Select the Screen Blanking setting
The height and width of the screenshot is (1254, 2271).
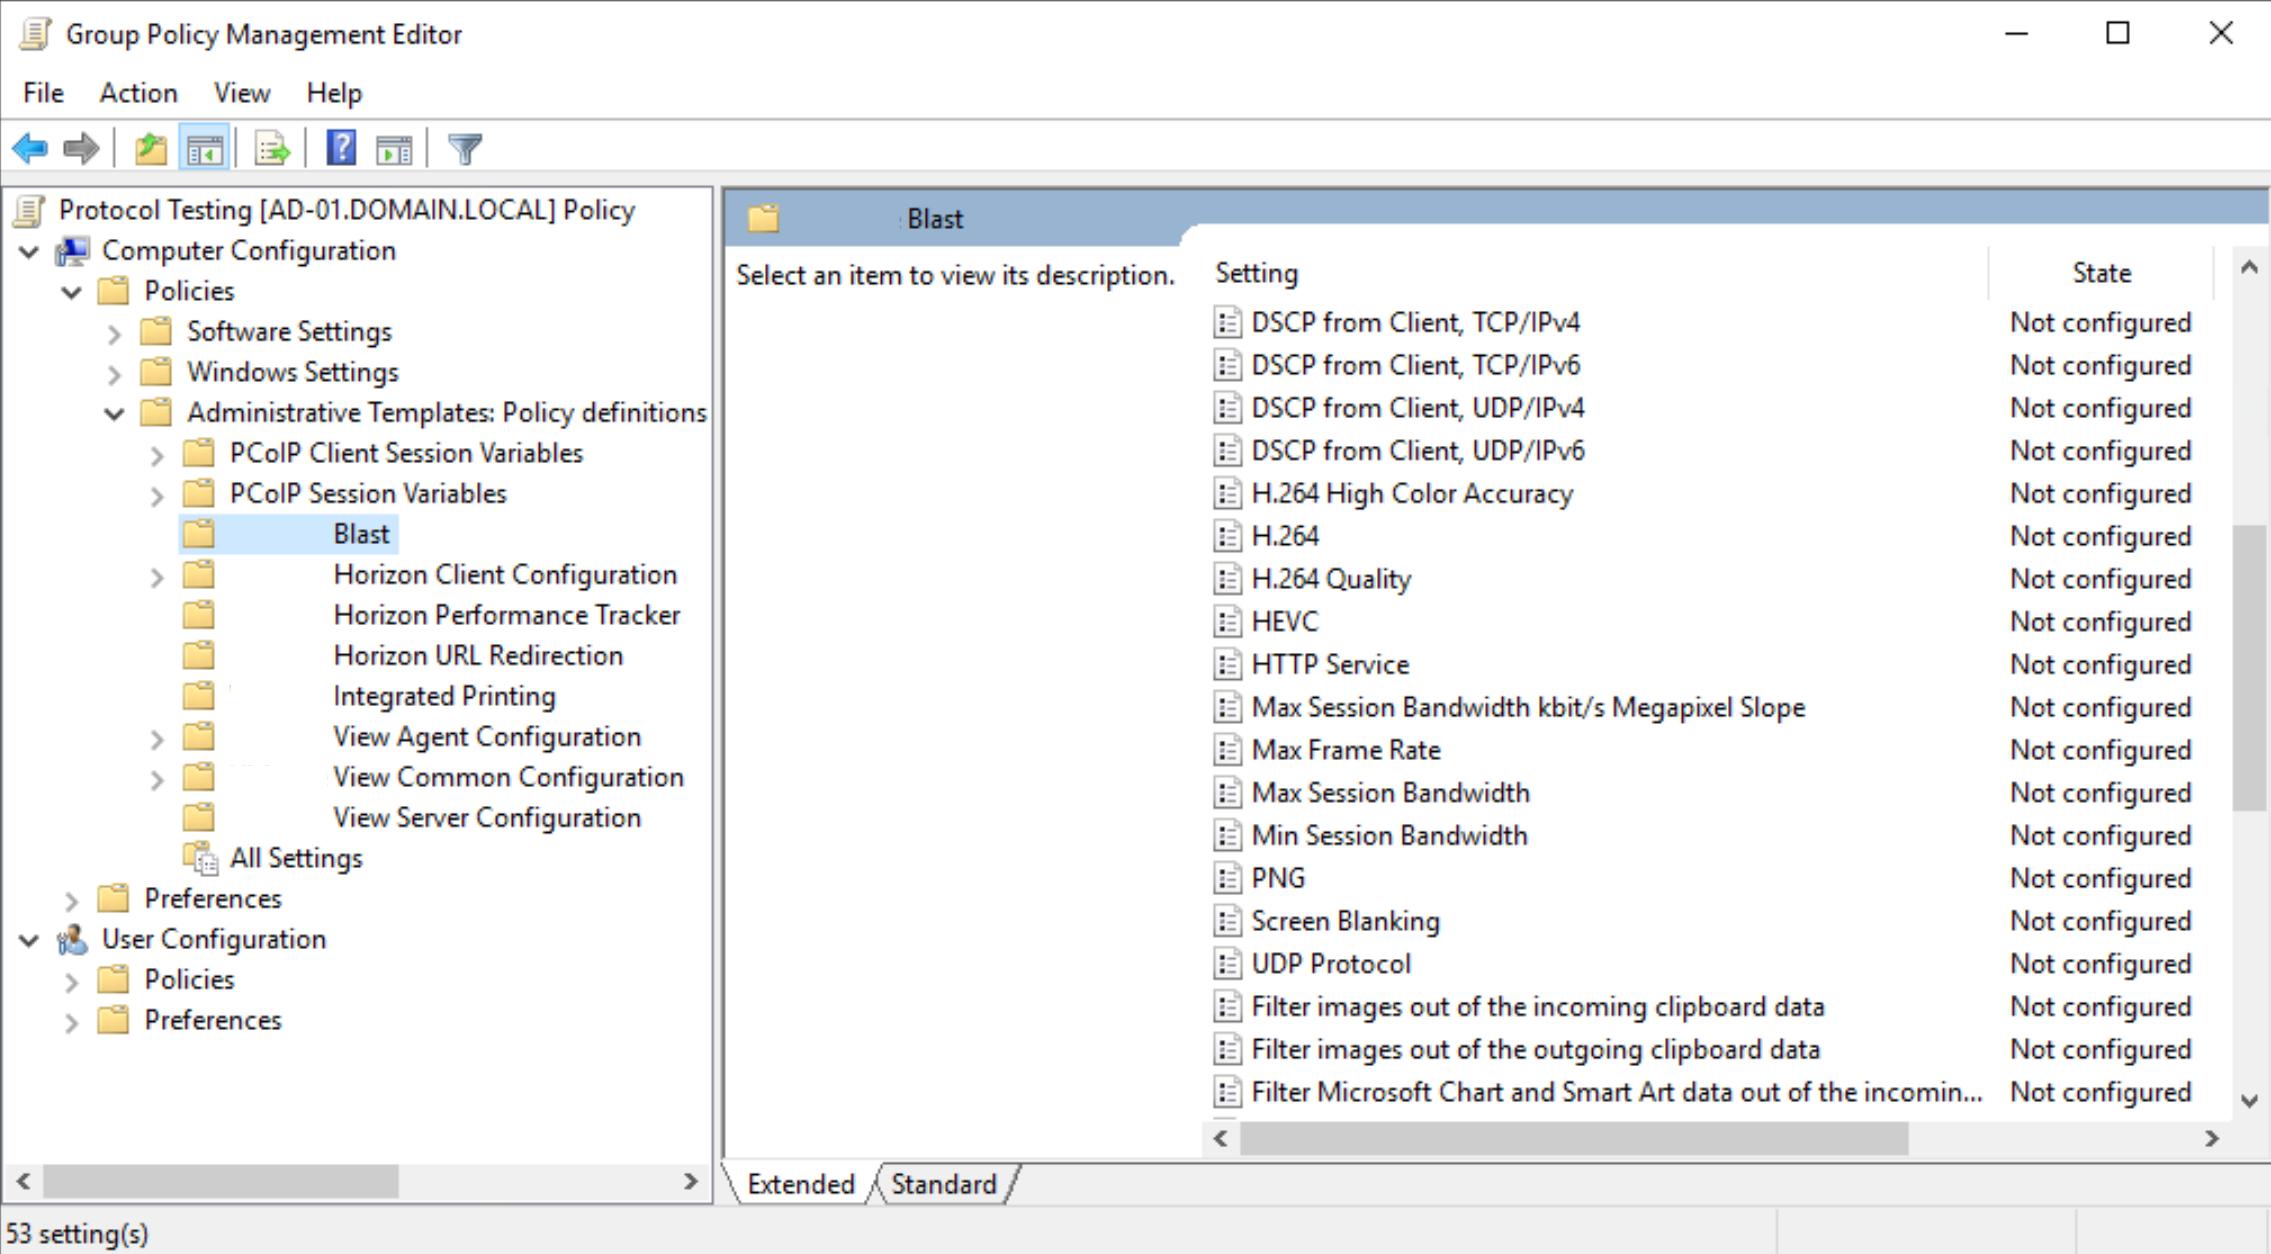pyautogui.click(x=1344, y=920)
